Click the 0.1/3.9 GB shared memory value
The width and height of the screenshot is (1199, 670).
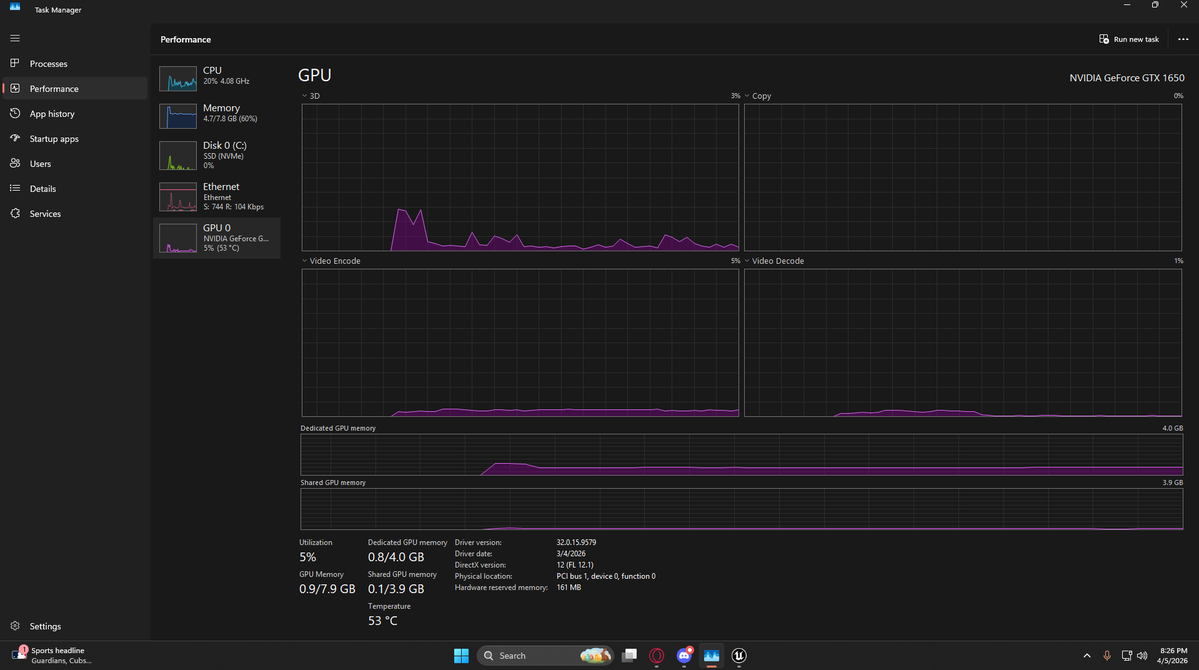coord(395,589)
